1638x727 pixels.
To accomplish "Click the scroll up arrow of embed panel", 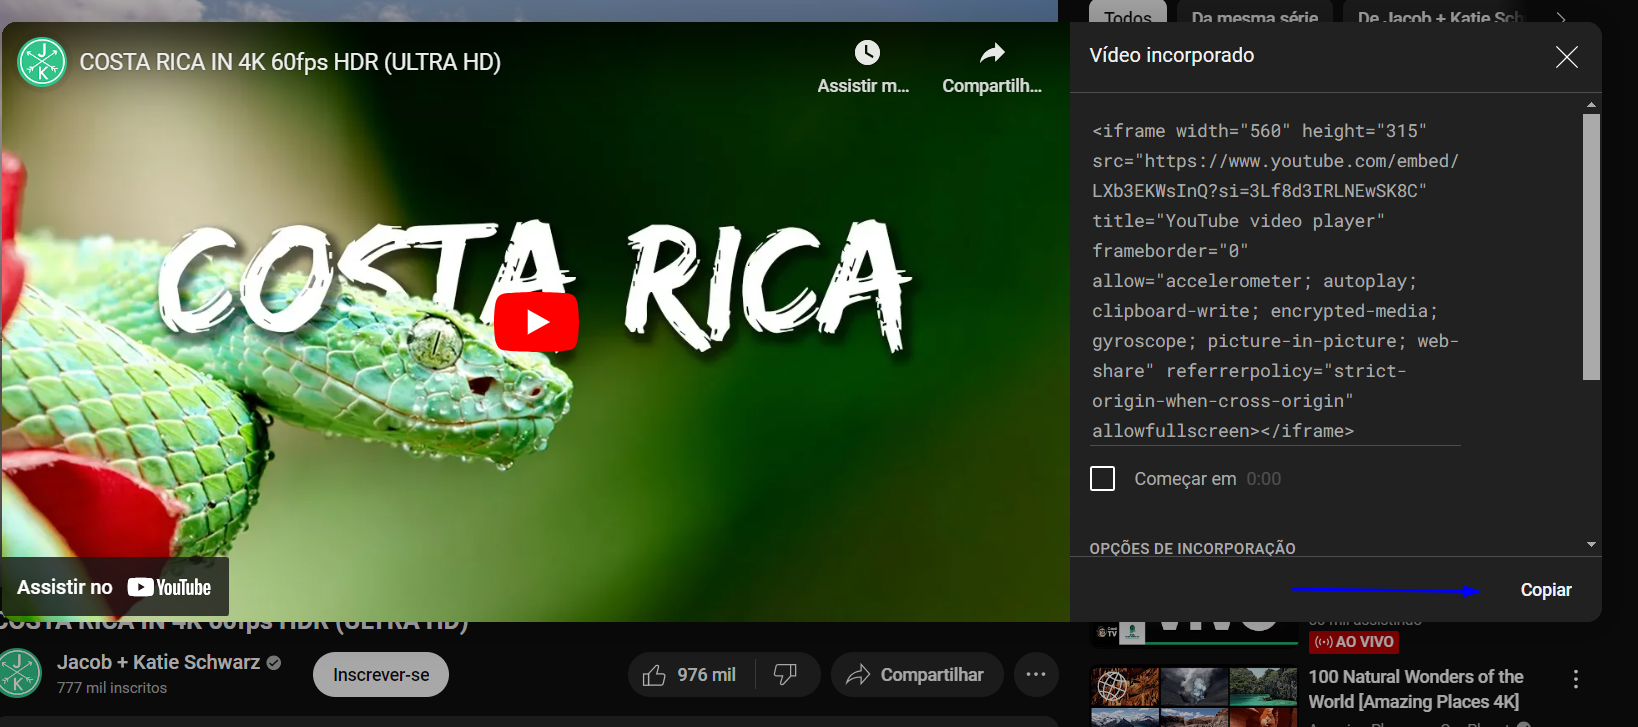I will coord(1591,105).
